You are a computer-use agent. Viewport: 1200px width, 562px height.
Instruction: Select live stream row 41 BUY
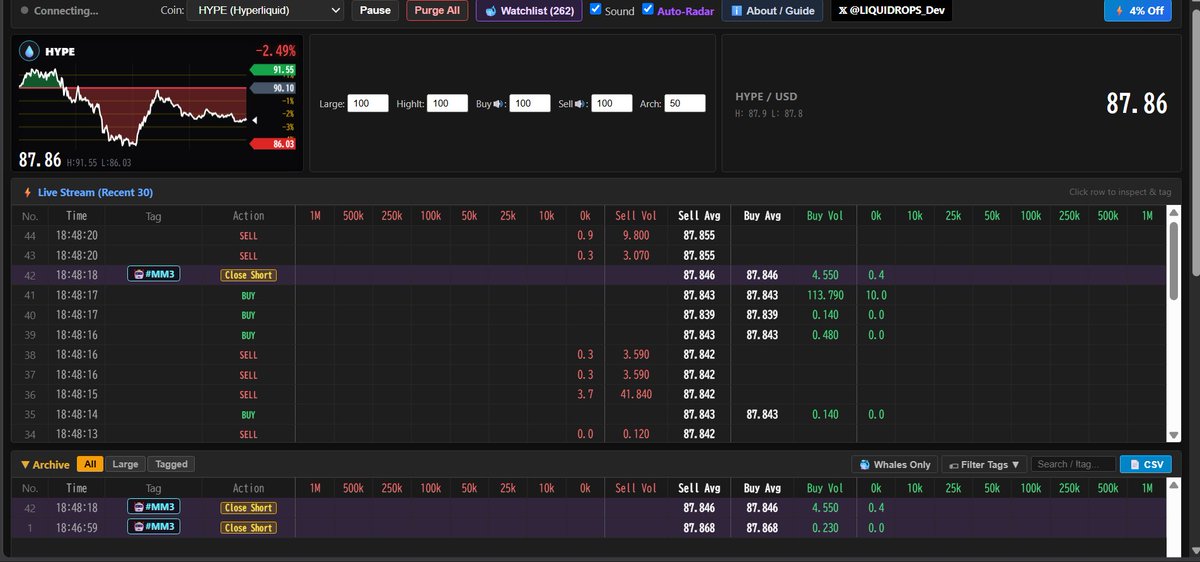(x=589, y=295)
